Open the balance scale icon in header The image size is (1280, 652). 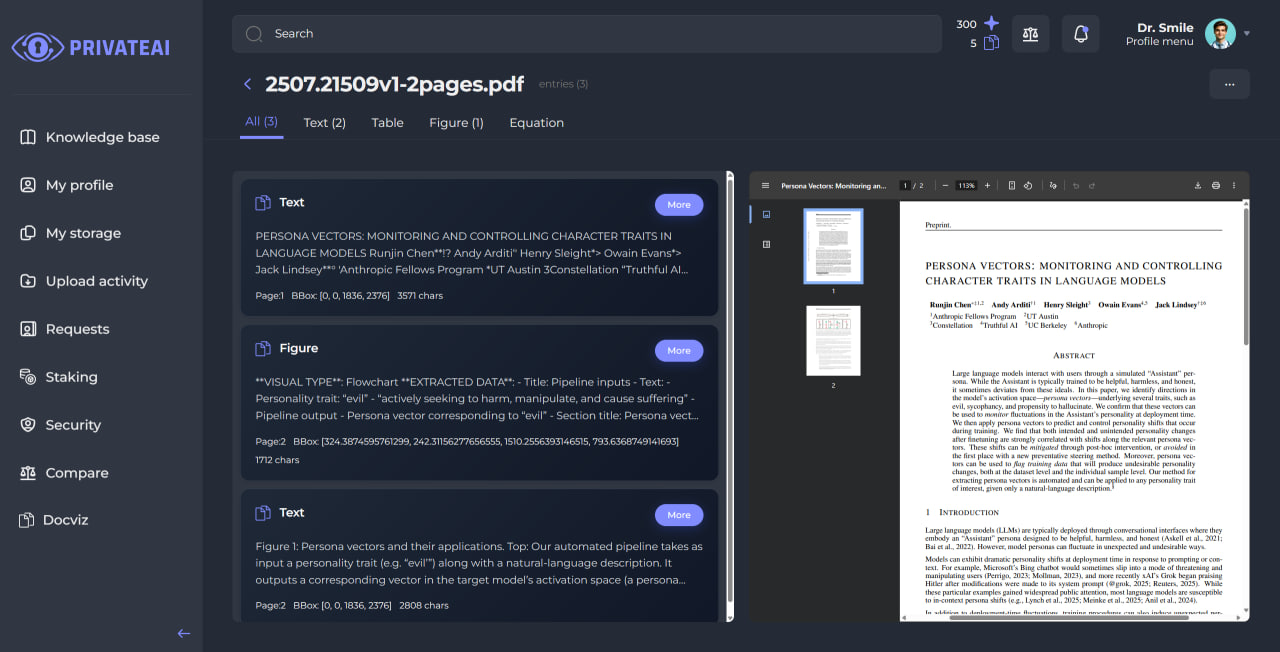[1030, 34]
